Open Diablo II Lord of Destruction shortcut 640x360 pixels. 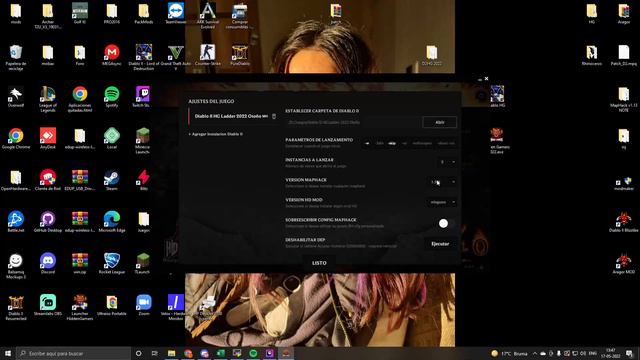[144, 58]
